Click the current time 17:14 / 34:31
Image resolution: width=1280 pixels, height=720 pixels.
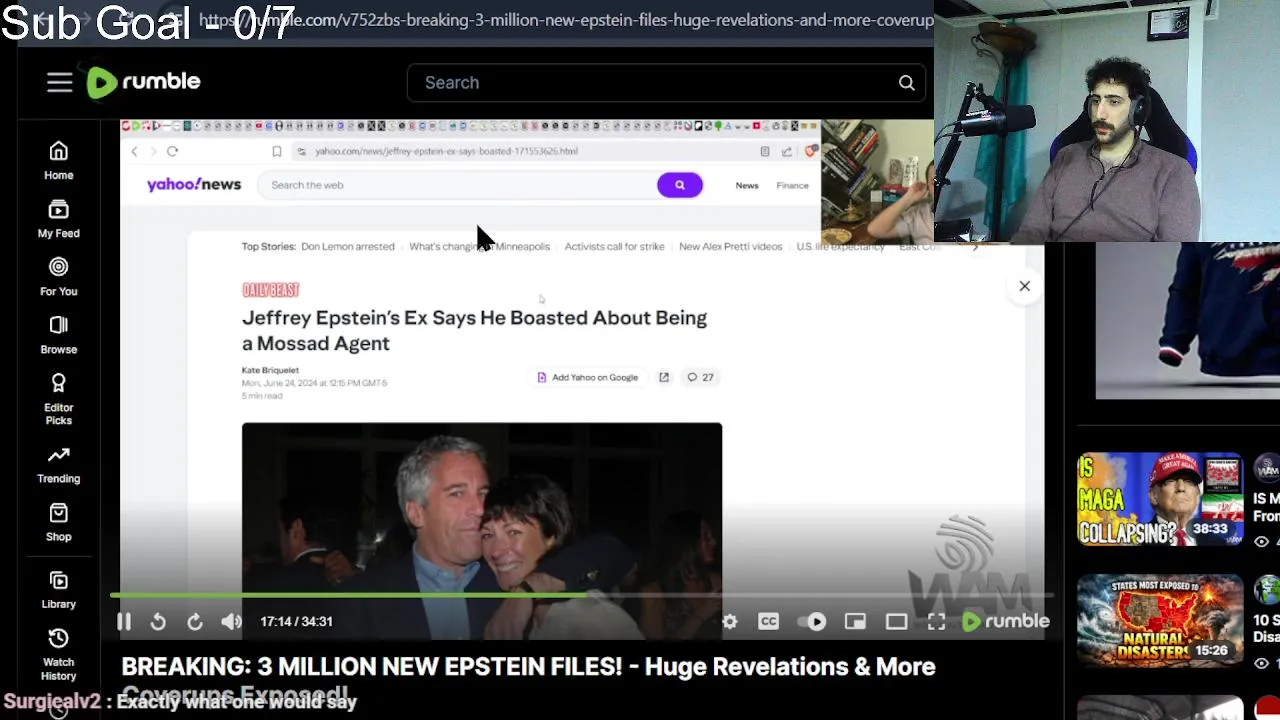(x=296, y=621)
